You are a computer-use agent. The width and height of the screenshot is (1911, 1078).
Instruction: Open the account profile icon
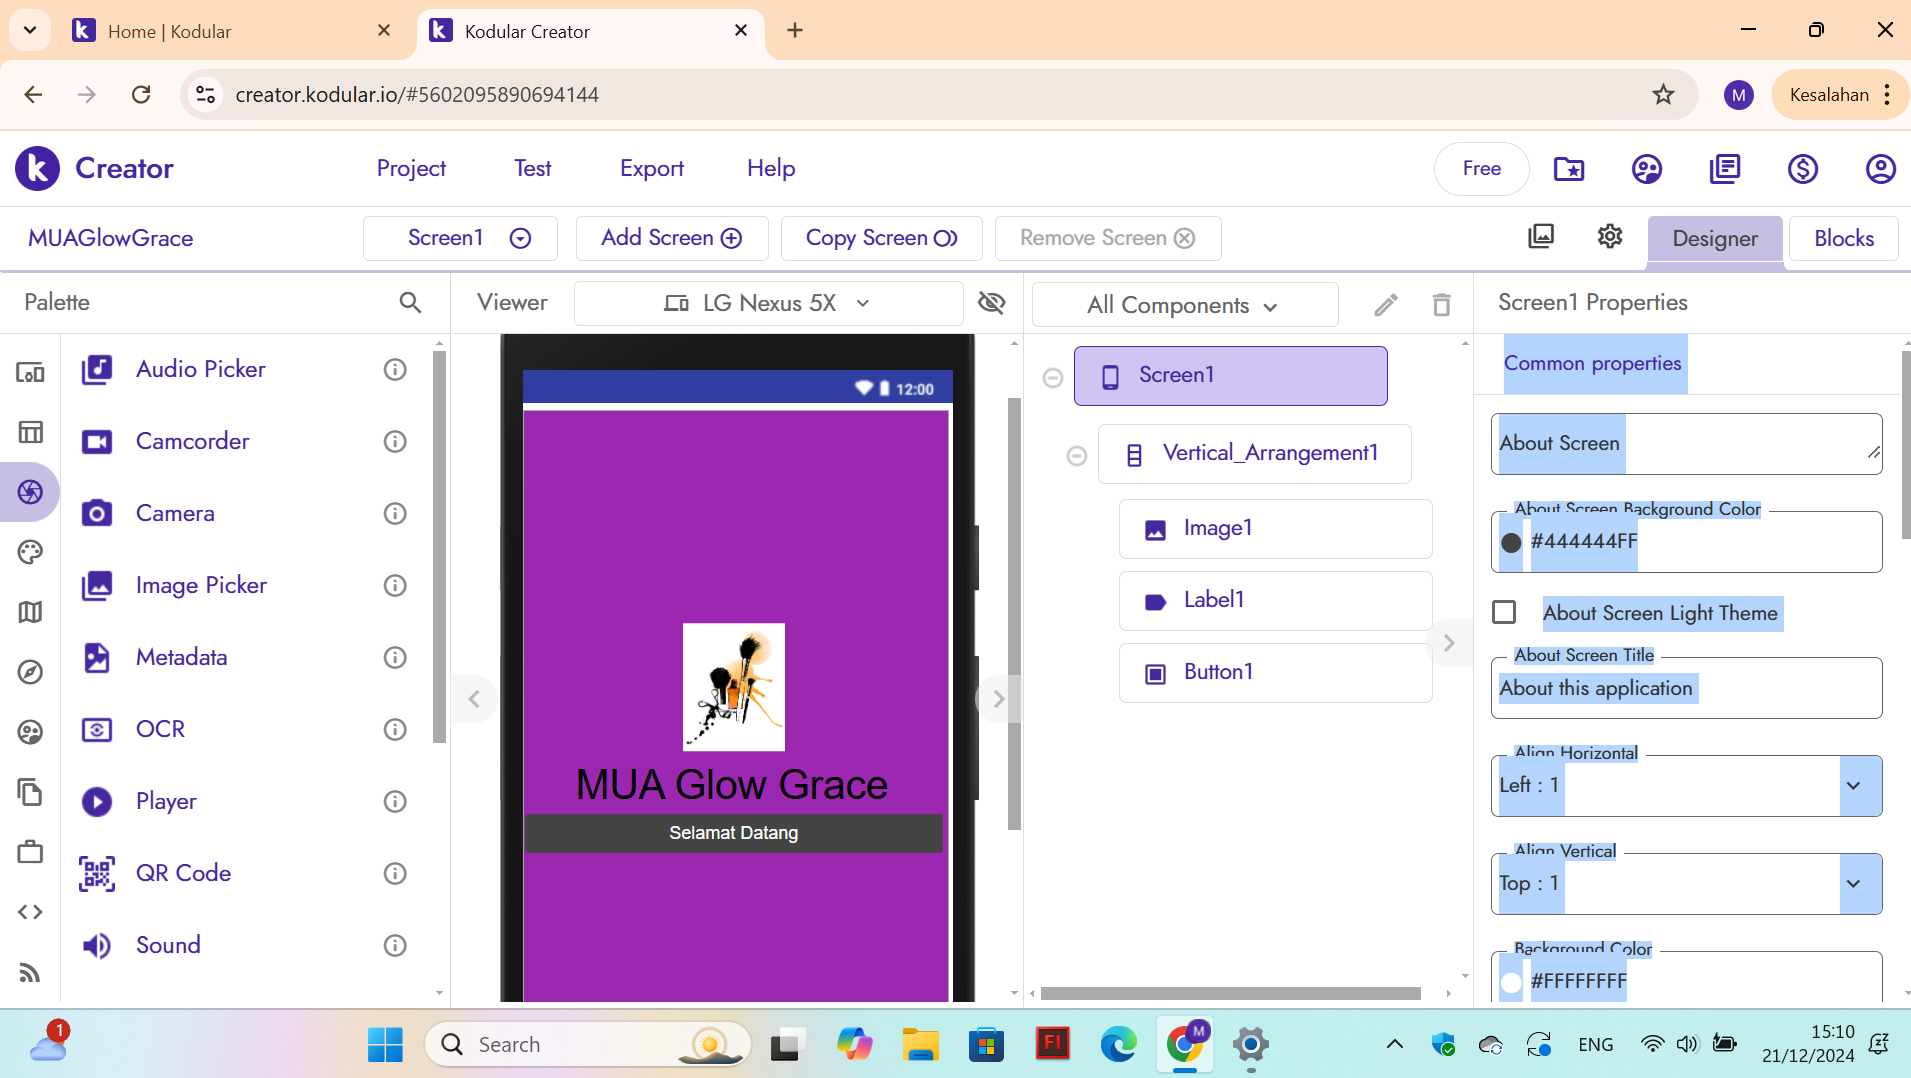[1880, 169]
